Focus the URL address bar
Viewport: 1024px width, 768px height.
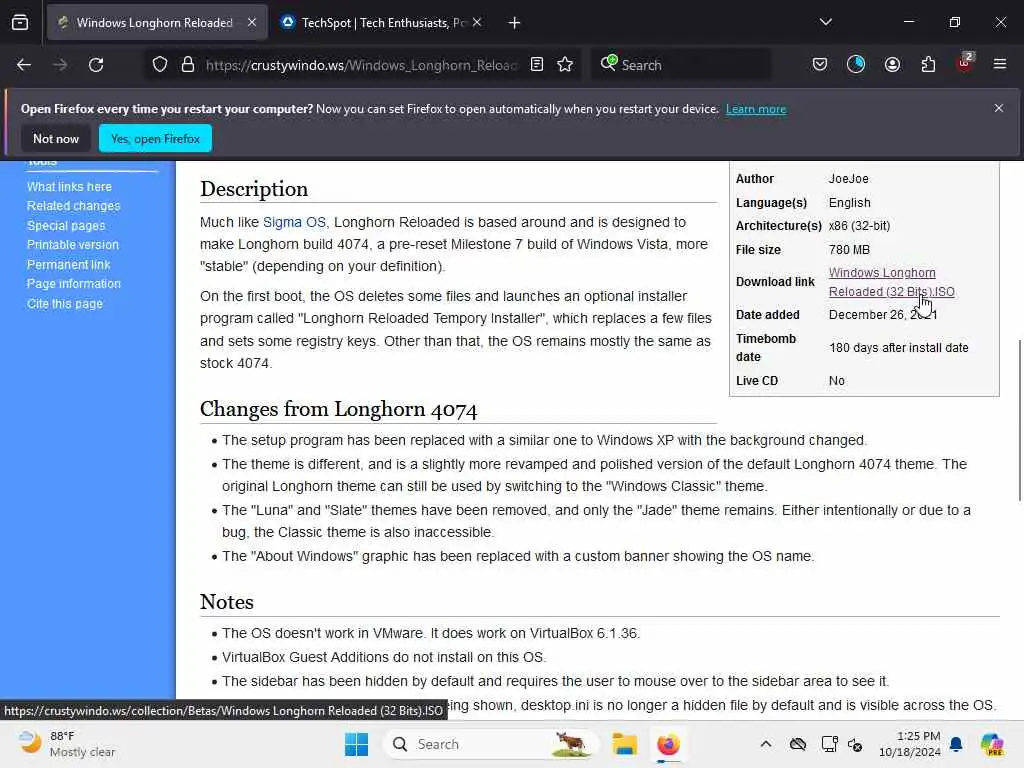point(360,65)
